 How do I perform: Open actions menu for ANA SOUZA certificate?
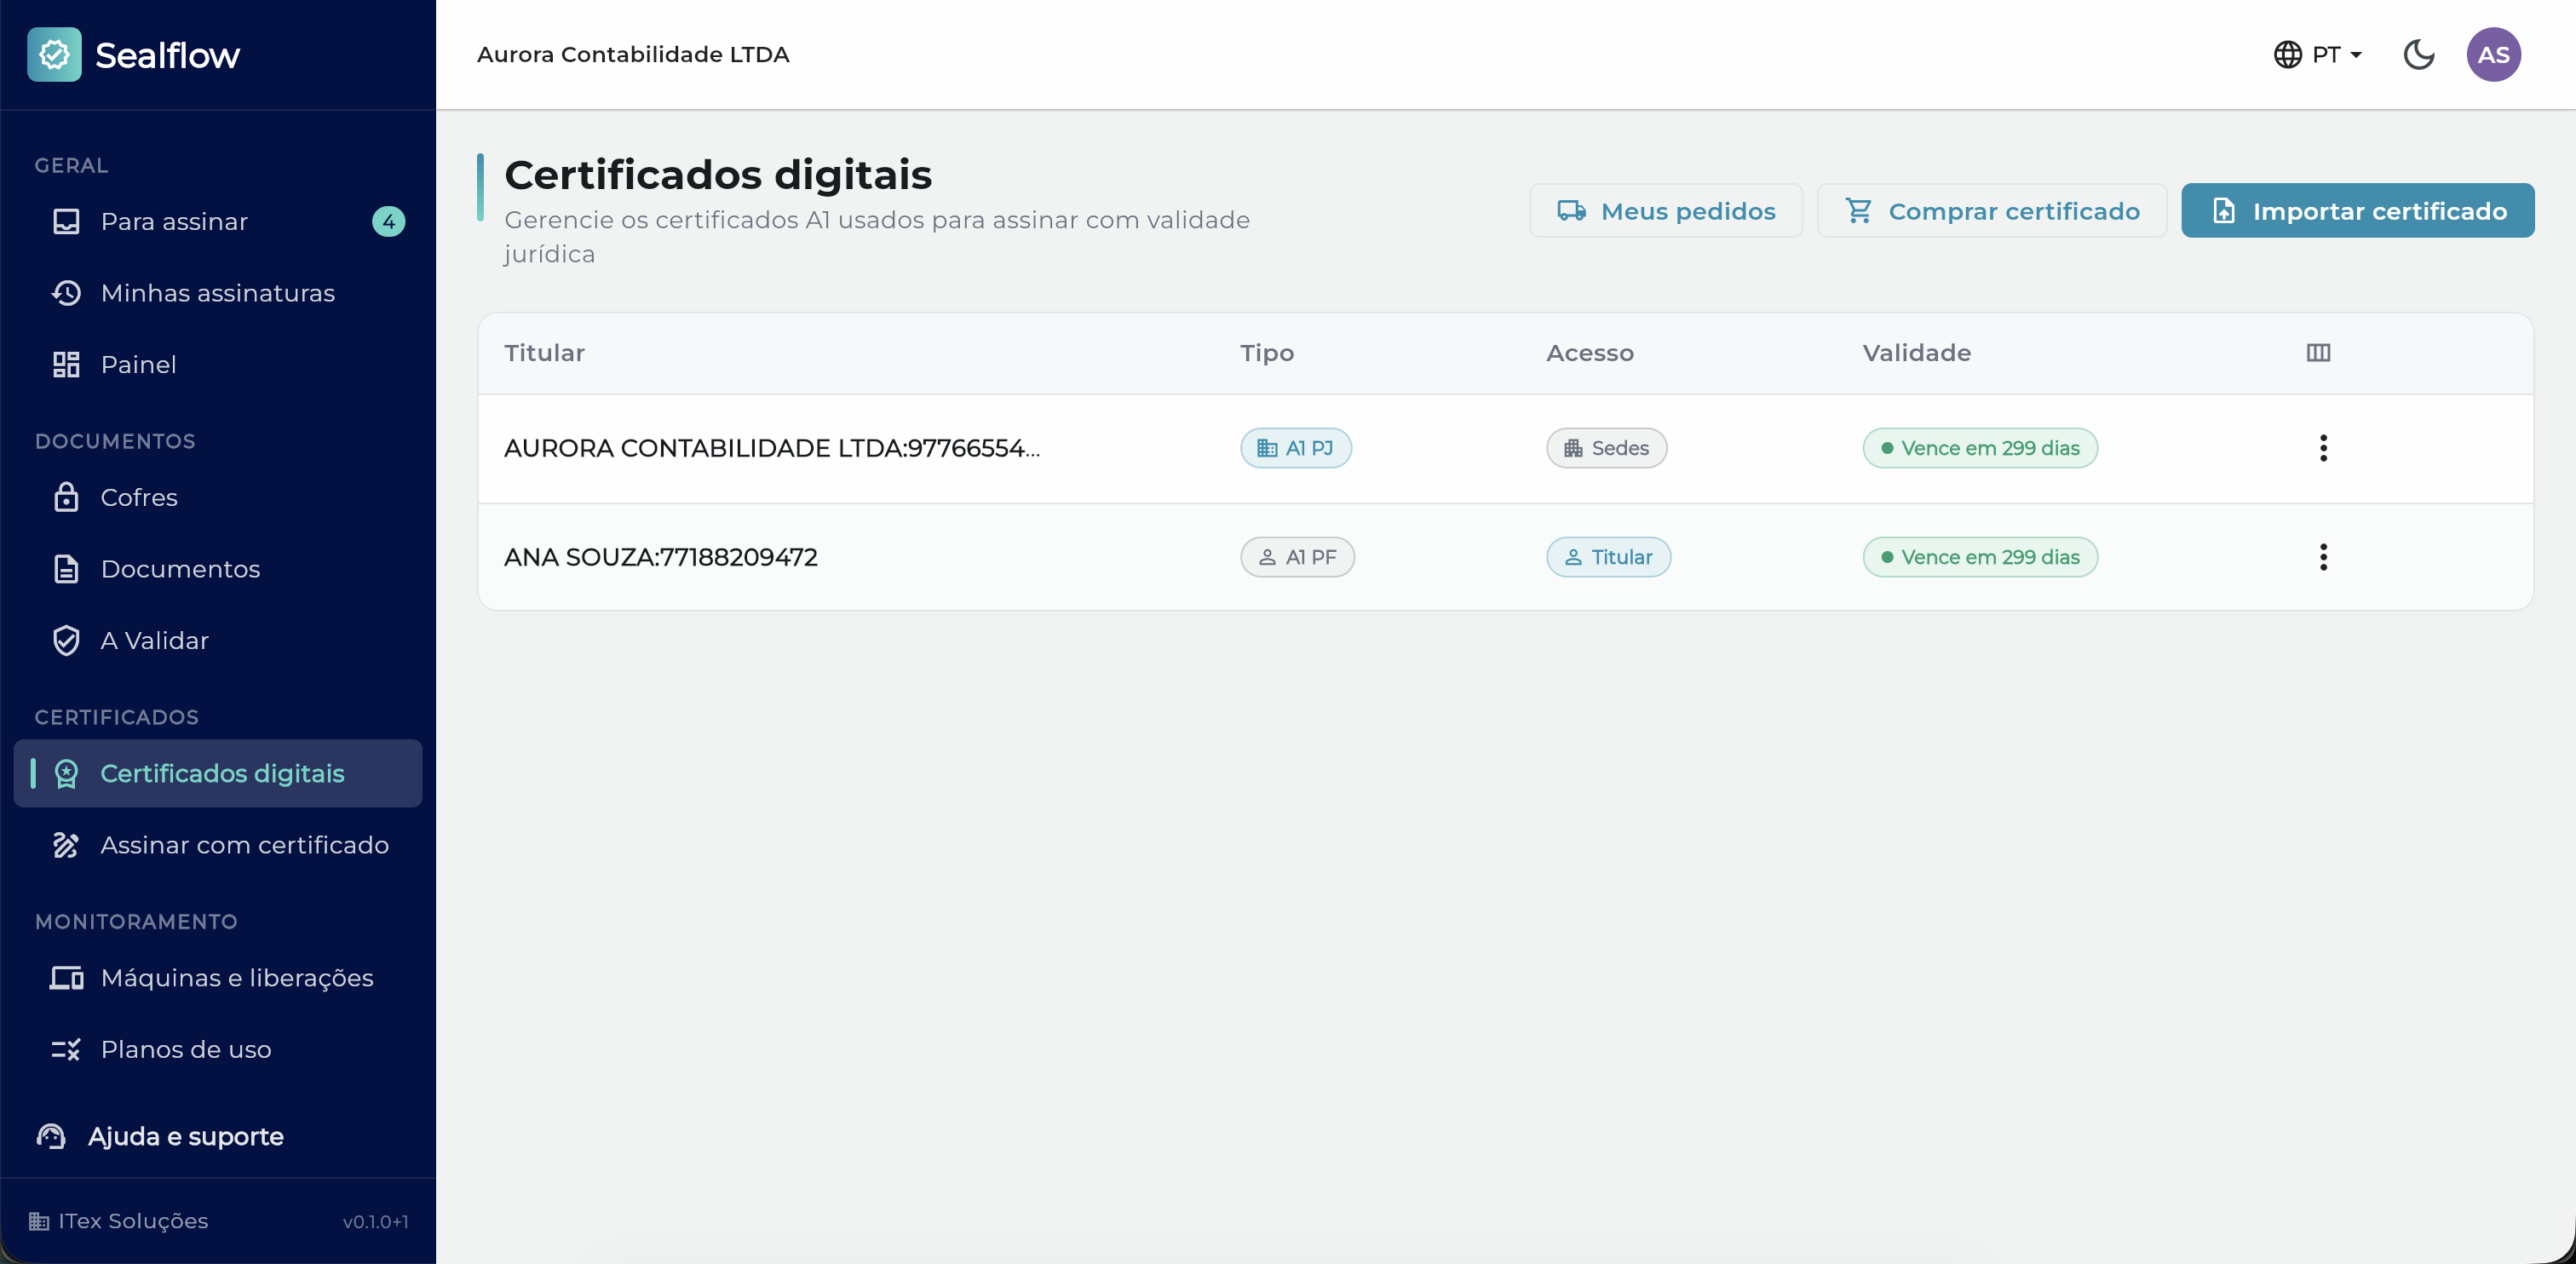pyautogui.click(x=2323, y=556)
